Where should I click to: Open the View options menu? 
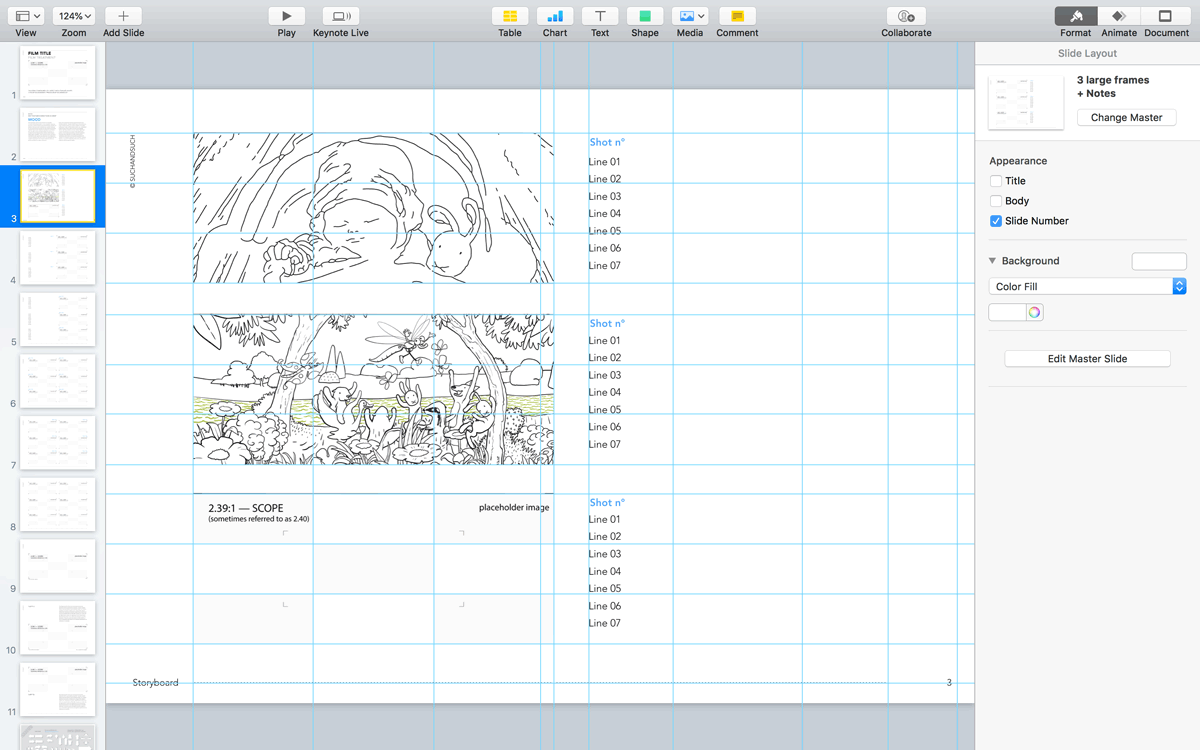click(x=27, y=16)
